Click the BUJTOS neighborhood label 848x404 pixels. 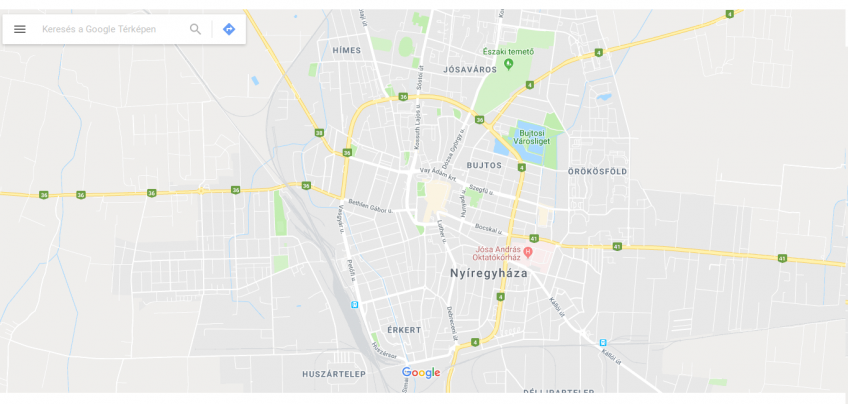484,165
